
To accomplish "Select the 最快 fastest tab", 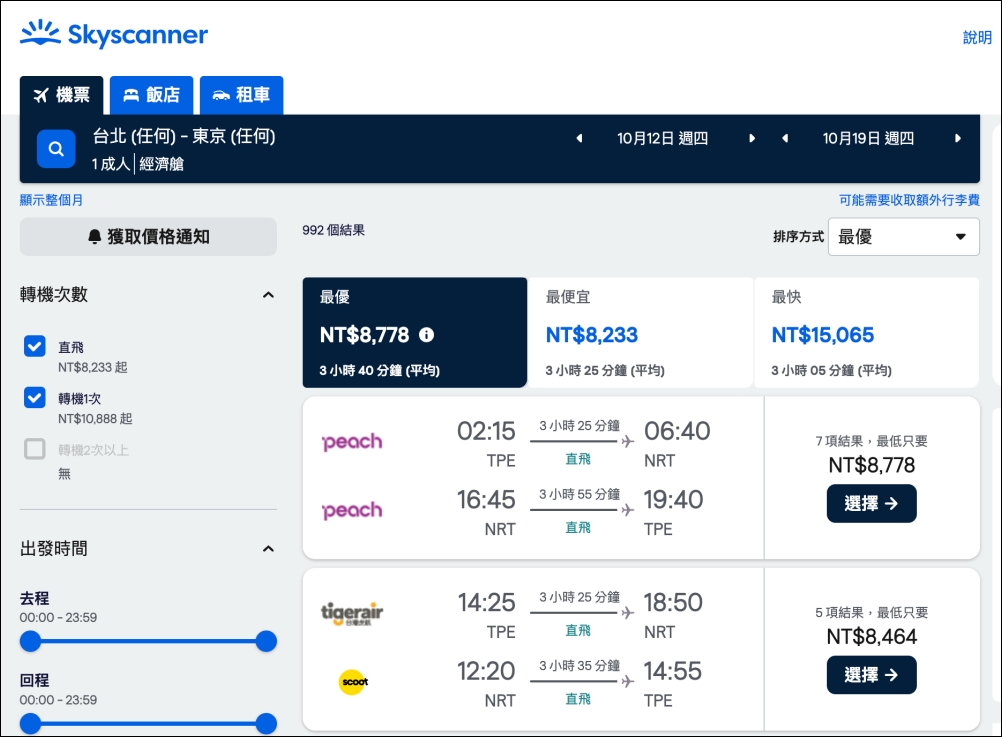I will click(x=867, y=332).
